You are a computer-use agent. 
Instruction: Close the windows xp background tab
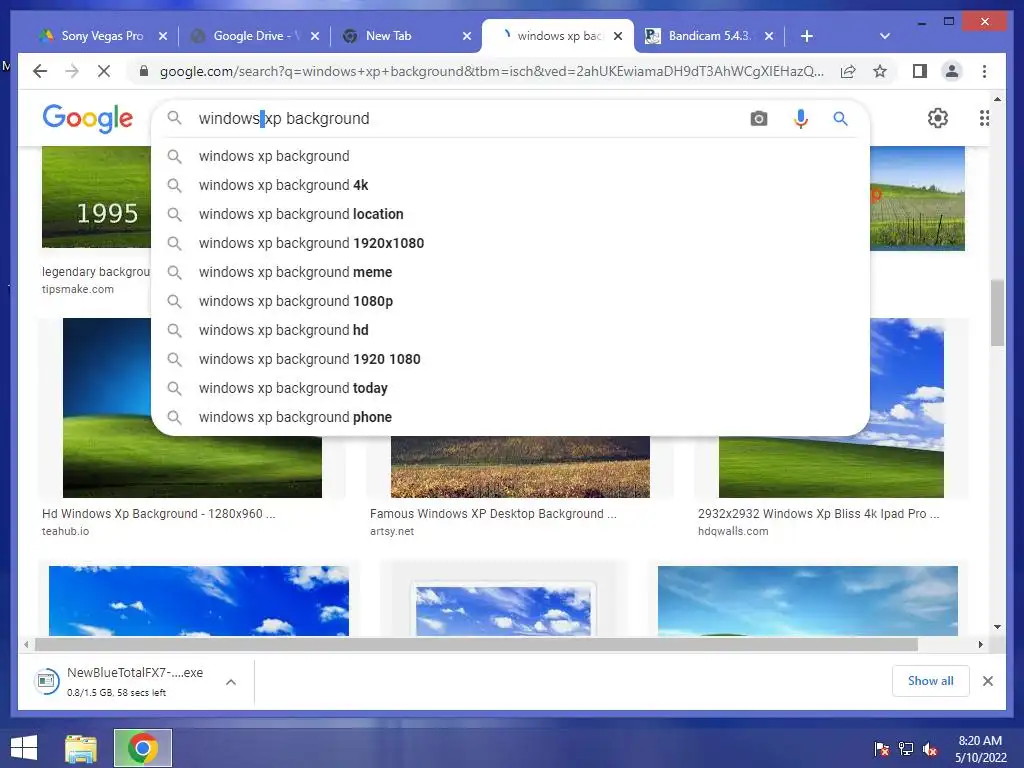coord(618,36)
